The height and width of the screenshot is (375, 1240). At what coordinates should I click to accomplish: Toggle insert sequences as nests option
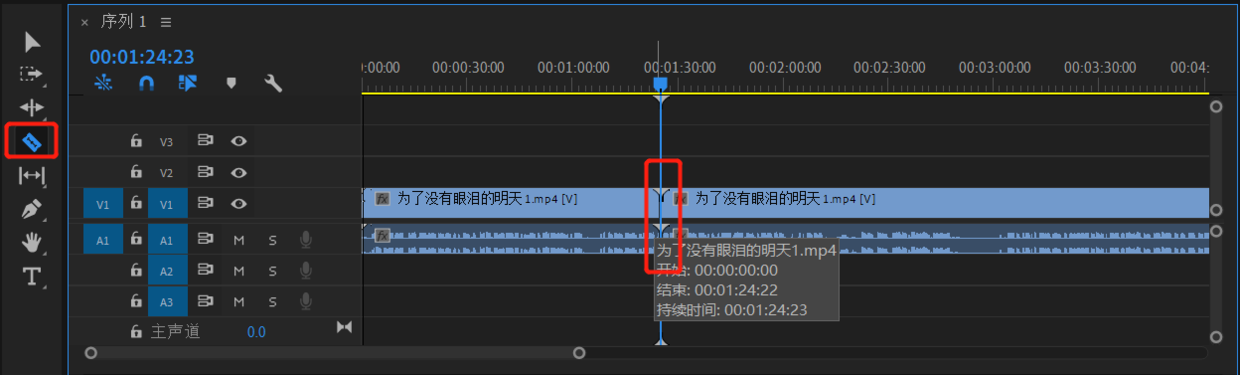pyautogui.click(x=103, y=84)
